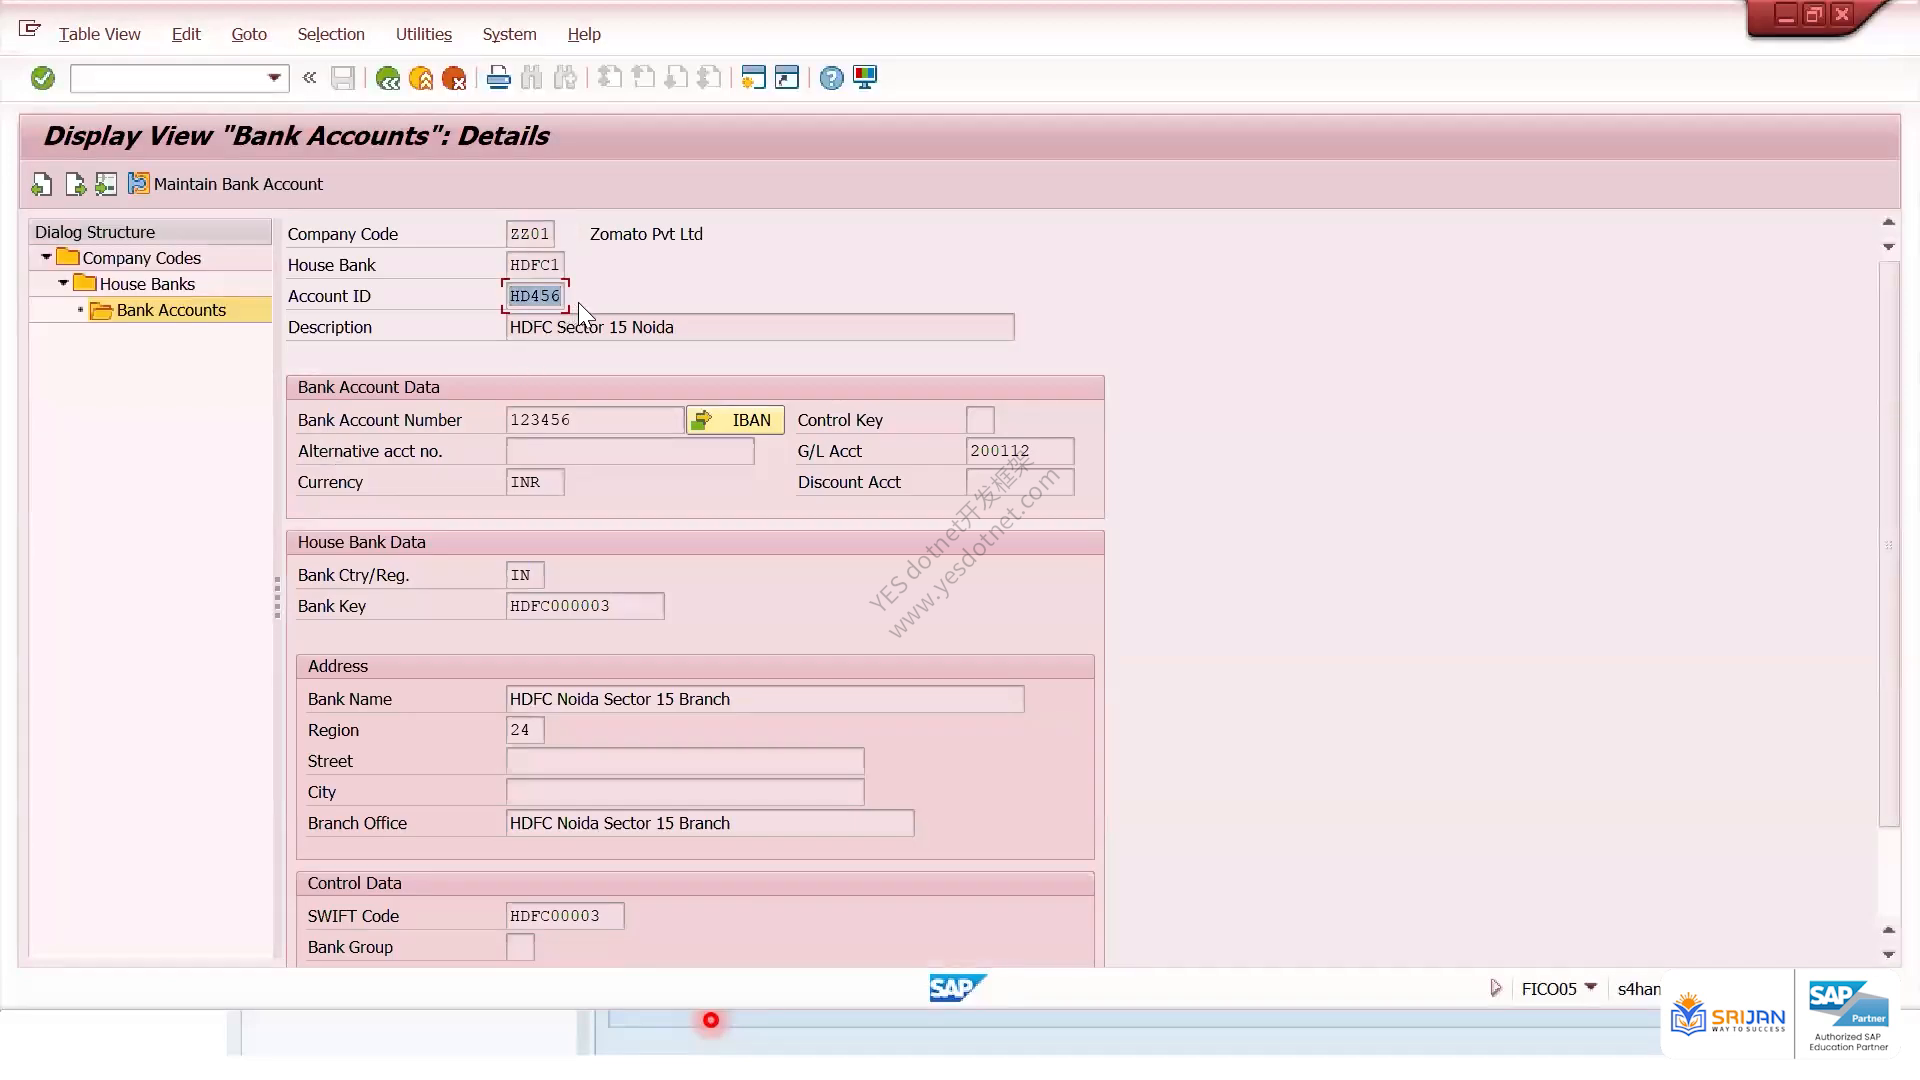This screenshot has height=1080, width=1920.
Task: Click the Bank Account Number field
Action: (x=595, y=420)
